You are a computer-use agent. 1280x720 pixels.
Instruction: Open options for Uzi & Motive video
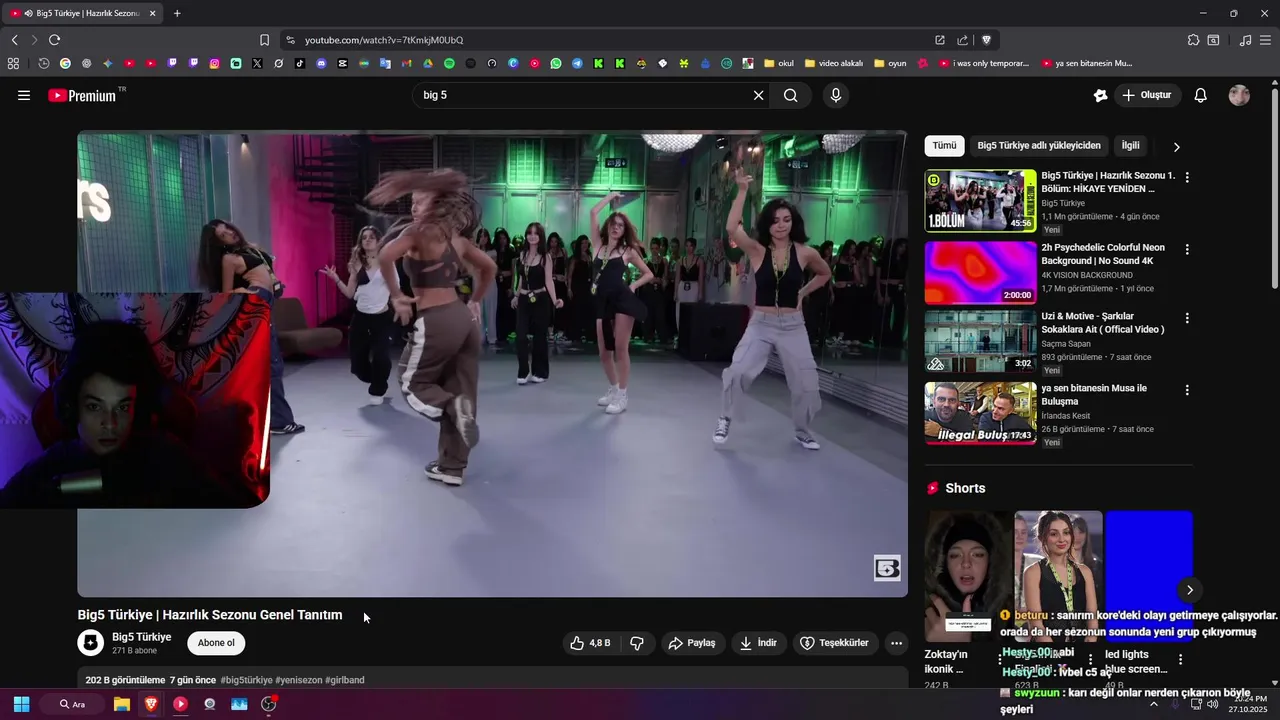1187,318
